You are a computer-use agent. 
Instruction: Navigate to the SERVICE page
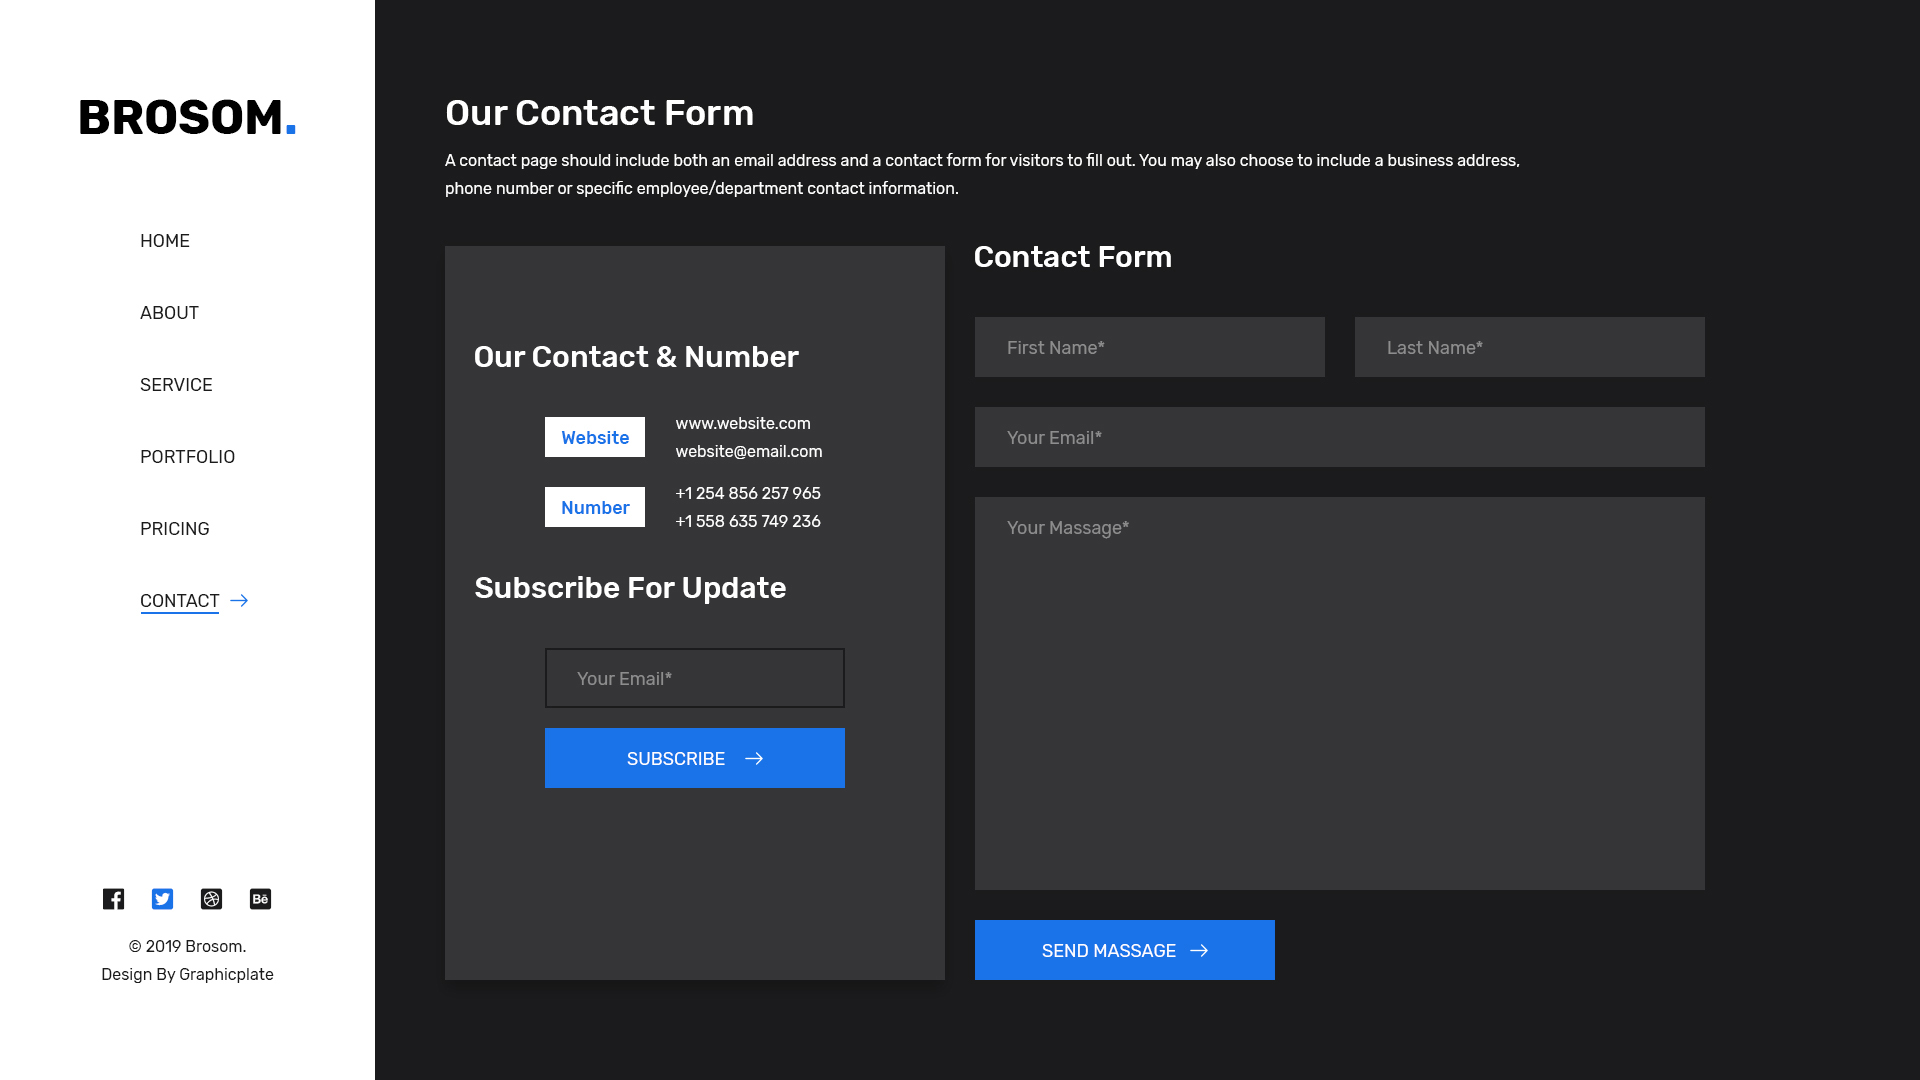point(176,385)
